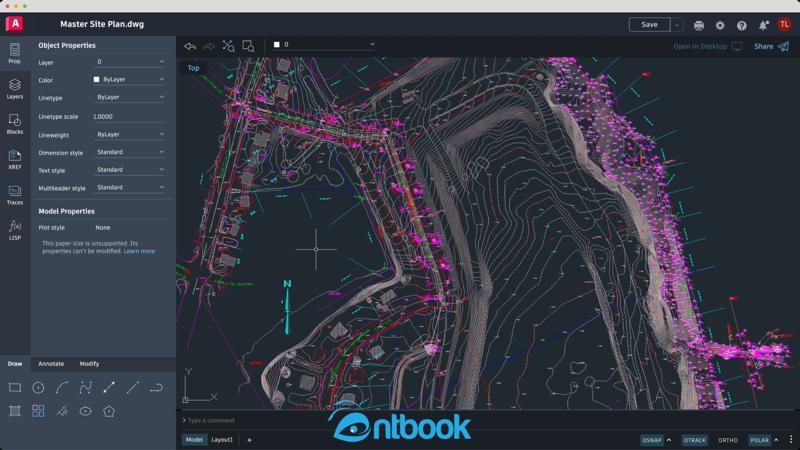
Task: Click the Redo arrow in toolbar
Action: (209, 46)
